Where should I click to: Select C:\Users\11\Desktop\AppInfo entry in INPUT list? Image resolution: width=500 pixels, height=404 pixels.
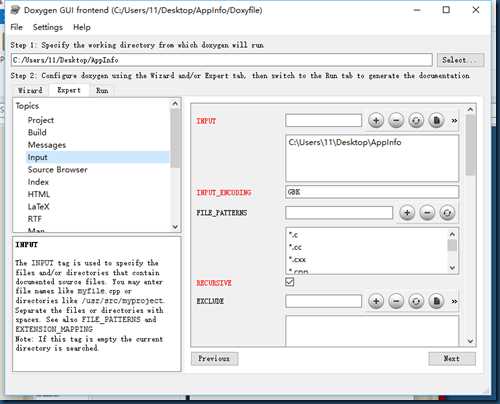(x=345, y=142)
